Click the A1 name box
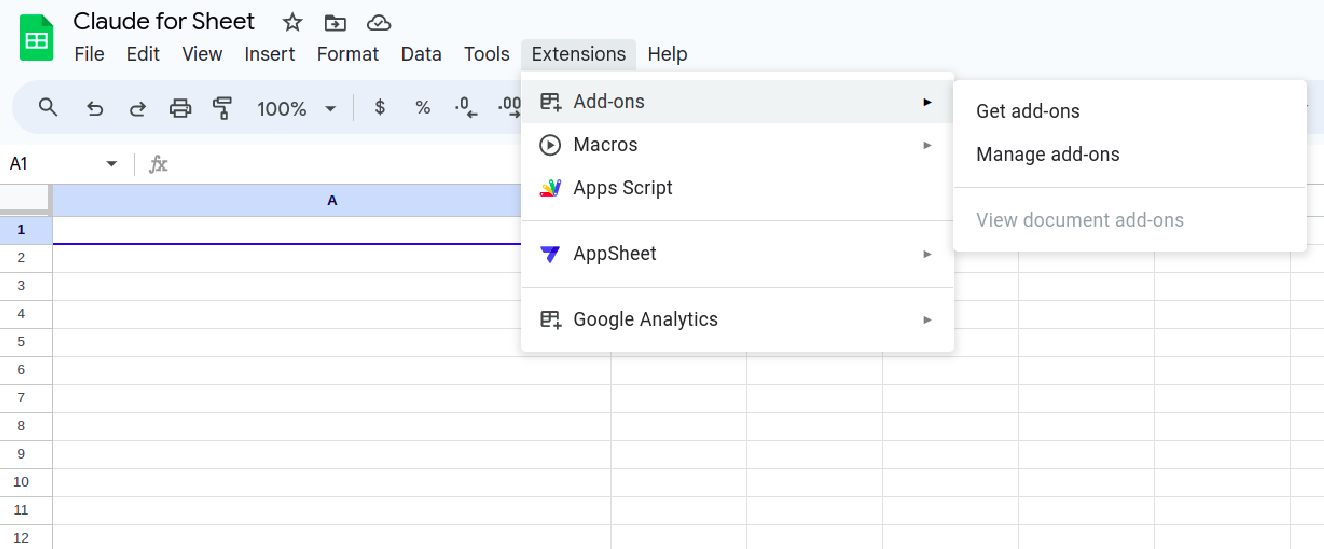Screen dimensions: 1324x549 (55, 164)
